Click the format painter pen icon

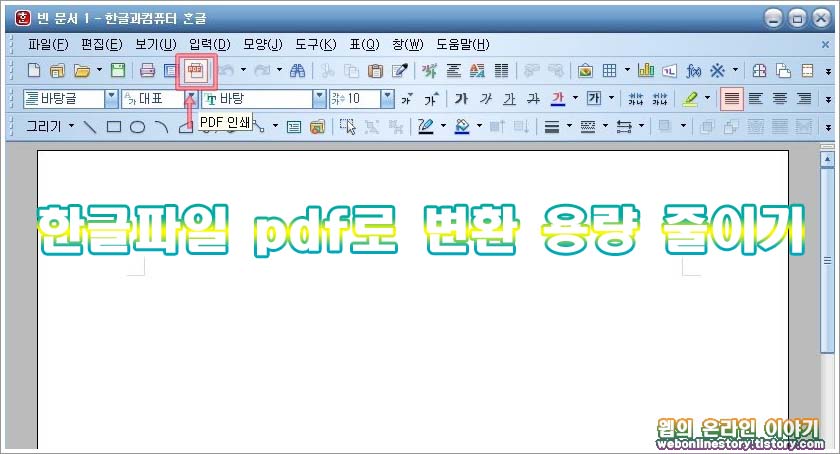tap(400, 70)
